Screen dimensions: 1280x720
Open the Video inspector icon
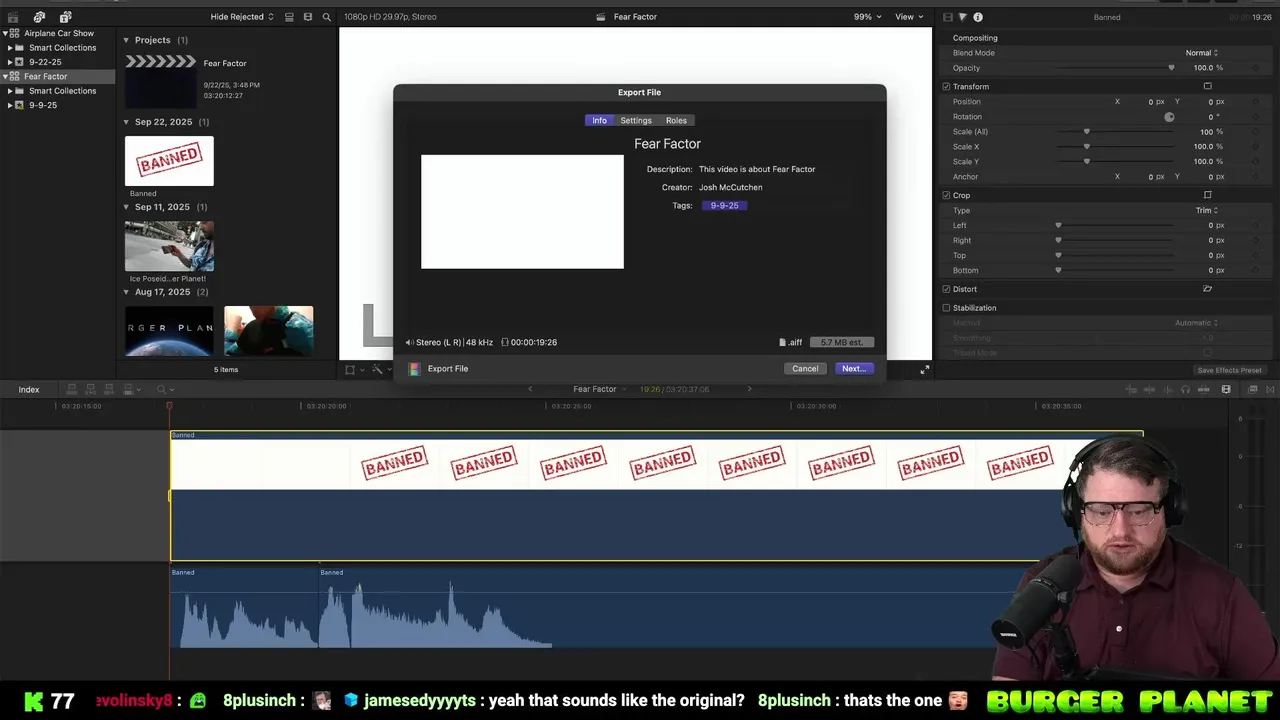point(948,17)
